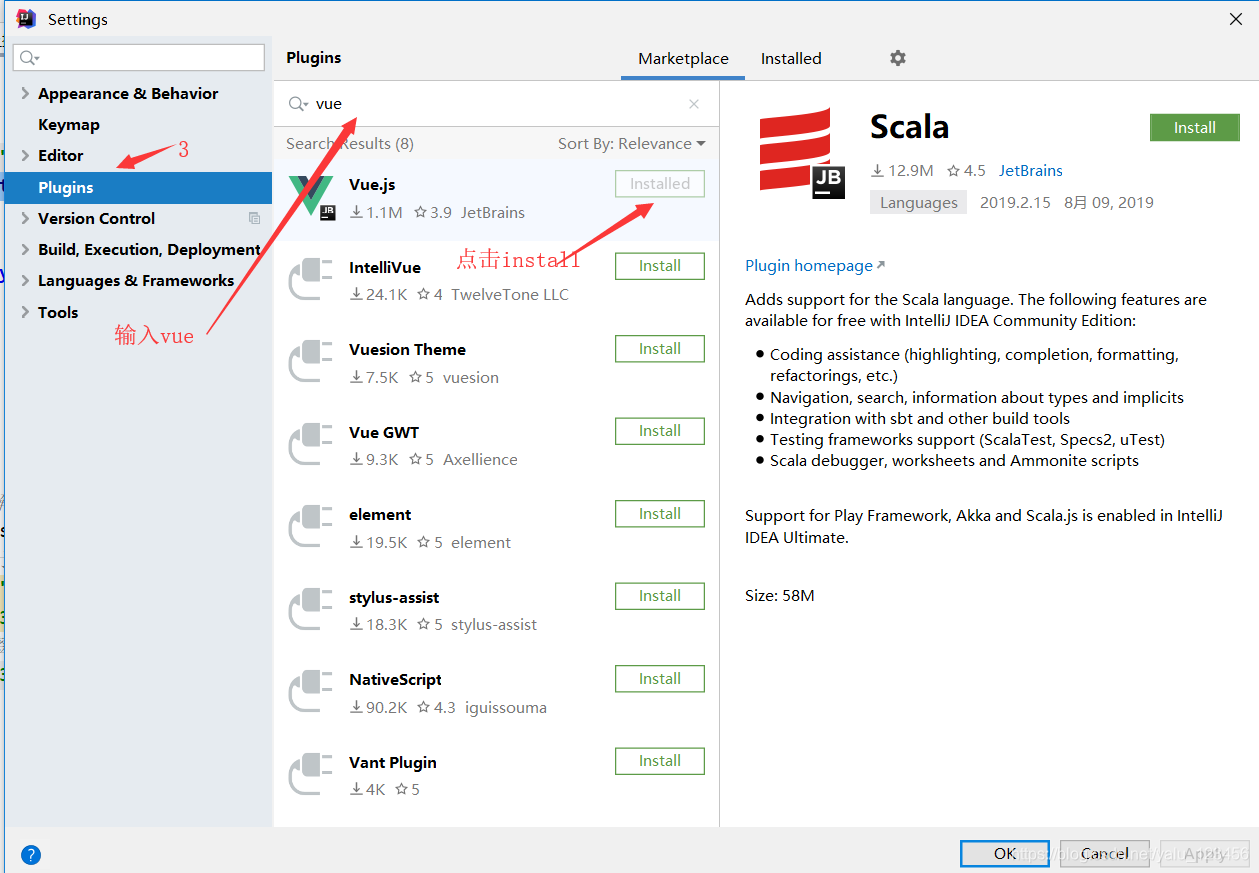The width and height of the screenshot is (1259, 873).
Task: Click the Cancel button
Action: (1105, 853)
